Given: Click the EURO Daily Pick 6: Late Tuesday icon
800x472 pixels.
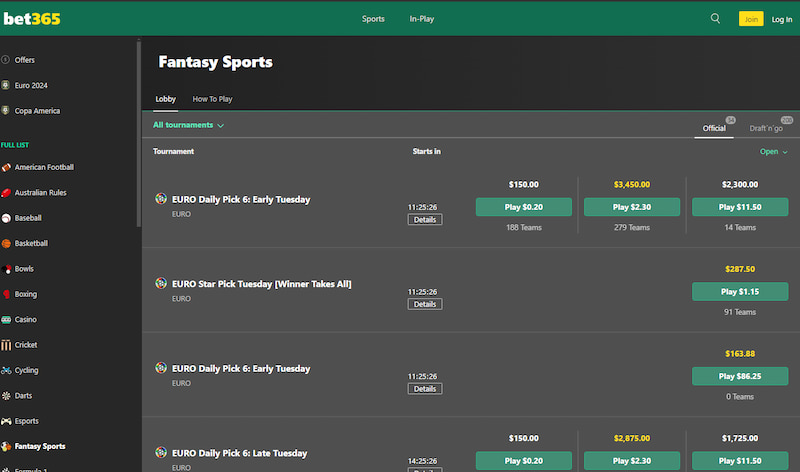Looking at the screenshot, I should (x=161, y=452).
